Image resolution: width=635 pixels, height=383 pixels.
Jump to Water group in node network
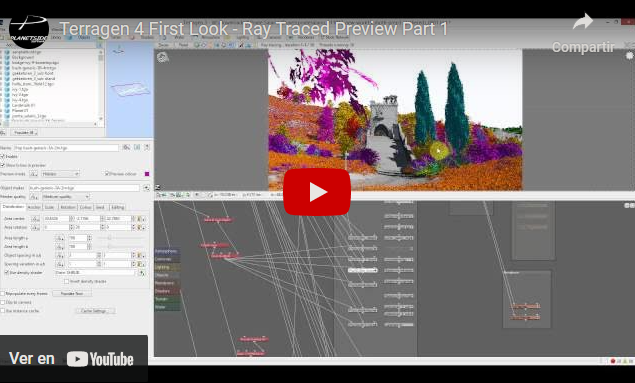coord(167,307)
